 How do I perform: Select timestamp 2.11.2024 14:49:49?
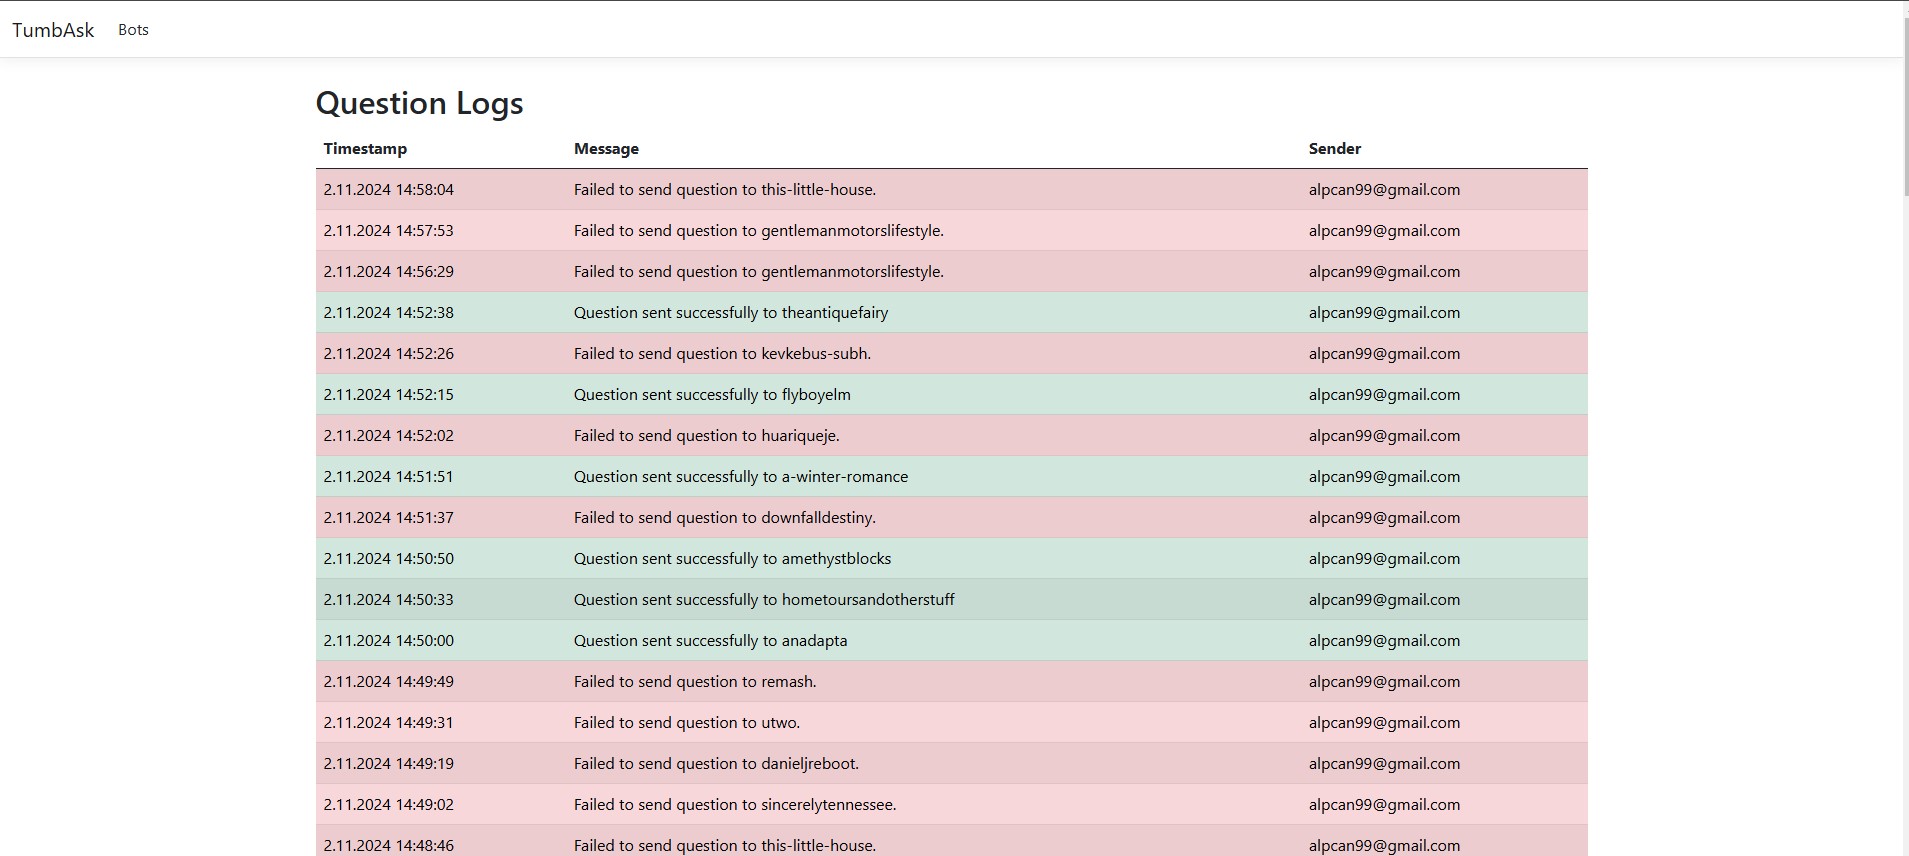[x=388, y=682]
